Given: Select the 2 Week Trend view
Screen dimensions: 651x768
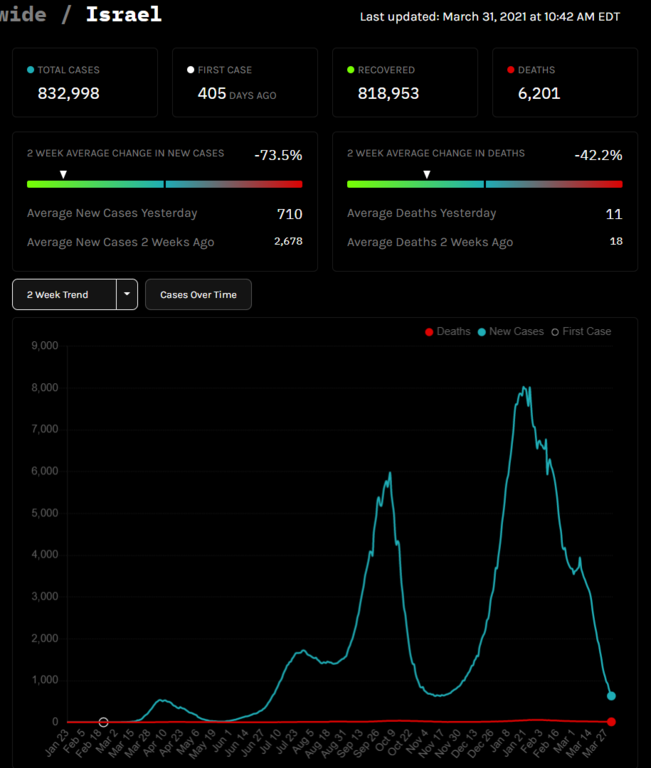Looking at the screenshot, I should click(x=64, y=295).
